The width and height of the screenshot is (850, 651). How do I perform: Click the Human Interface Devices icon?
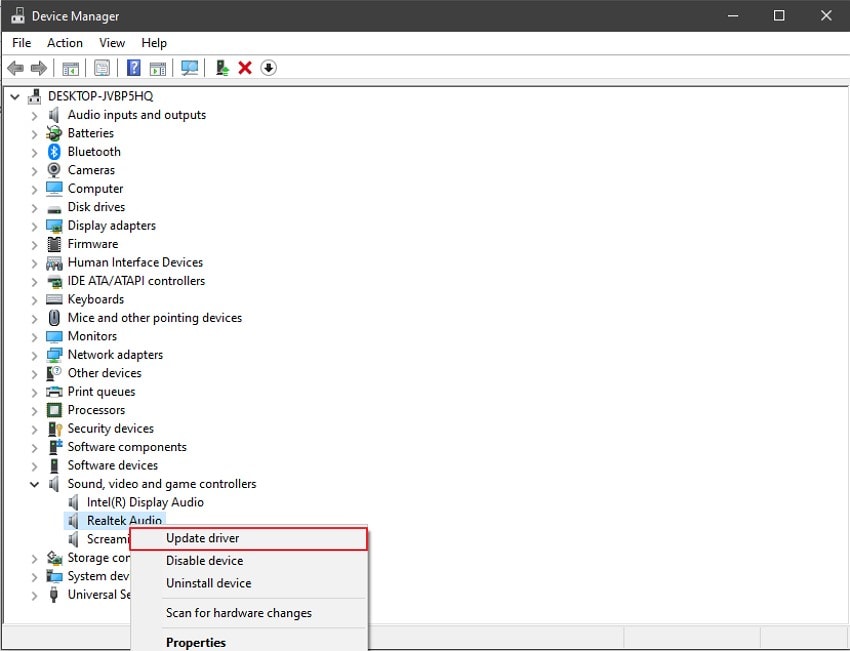tap(54, 263)
